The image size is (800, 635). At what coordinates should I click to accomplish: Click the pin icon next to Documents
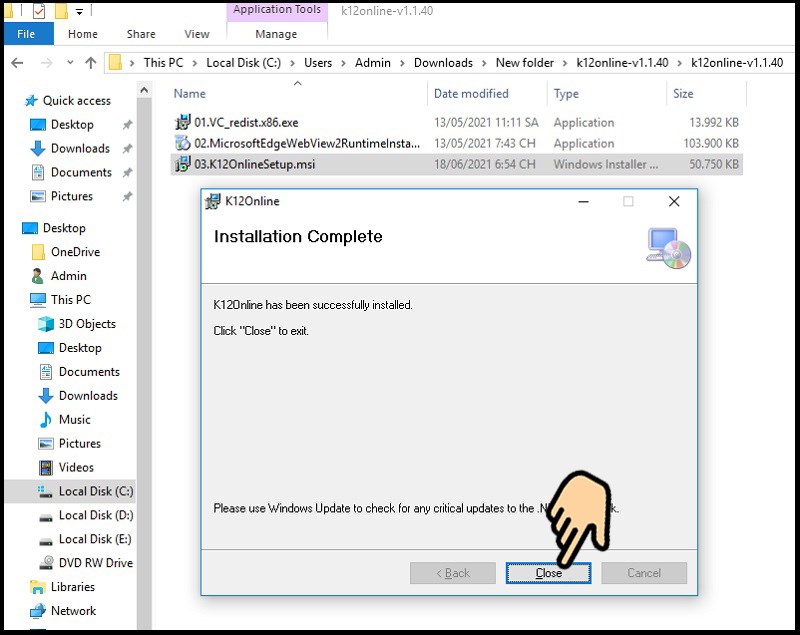click(x=128, y=172)
